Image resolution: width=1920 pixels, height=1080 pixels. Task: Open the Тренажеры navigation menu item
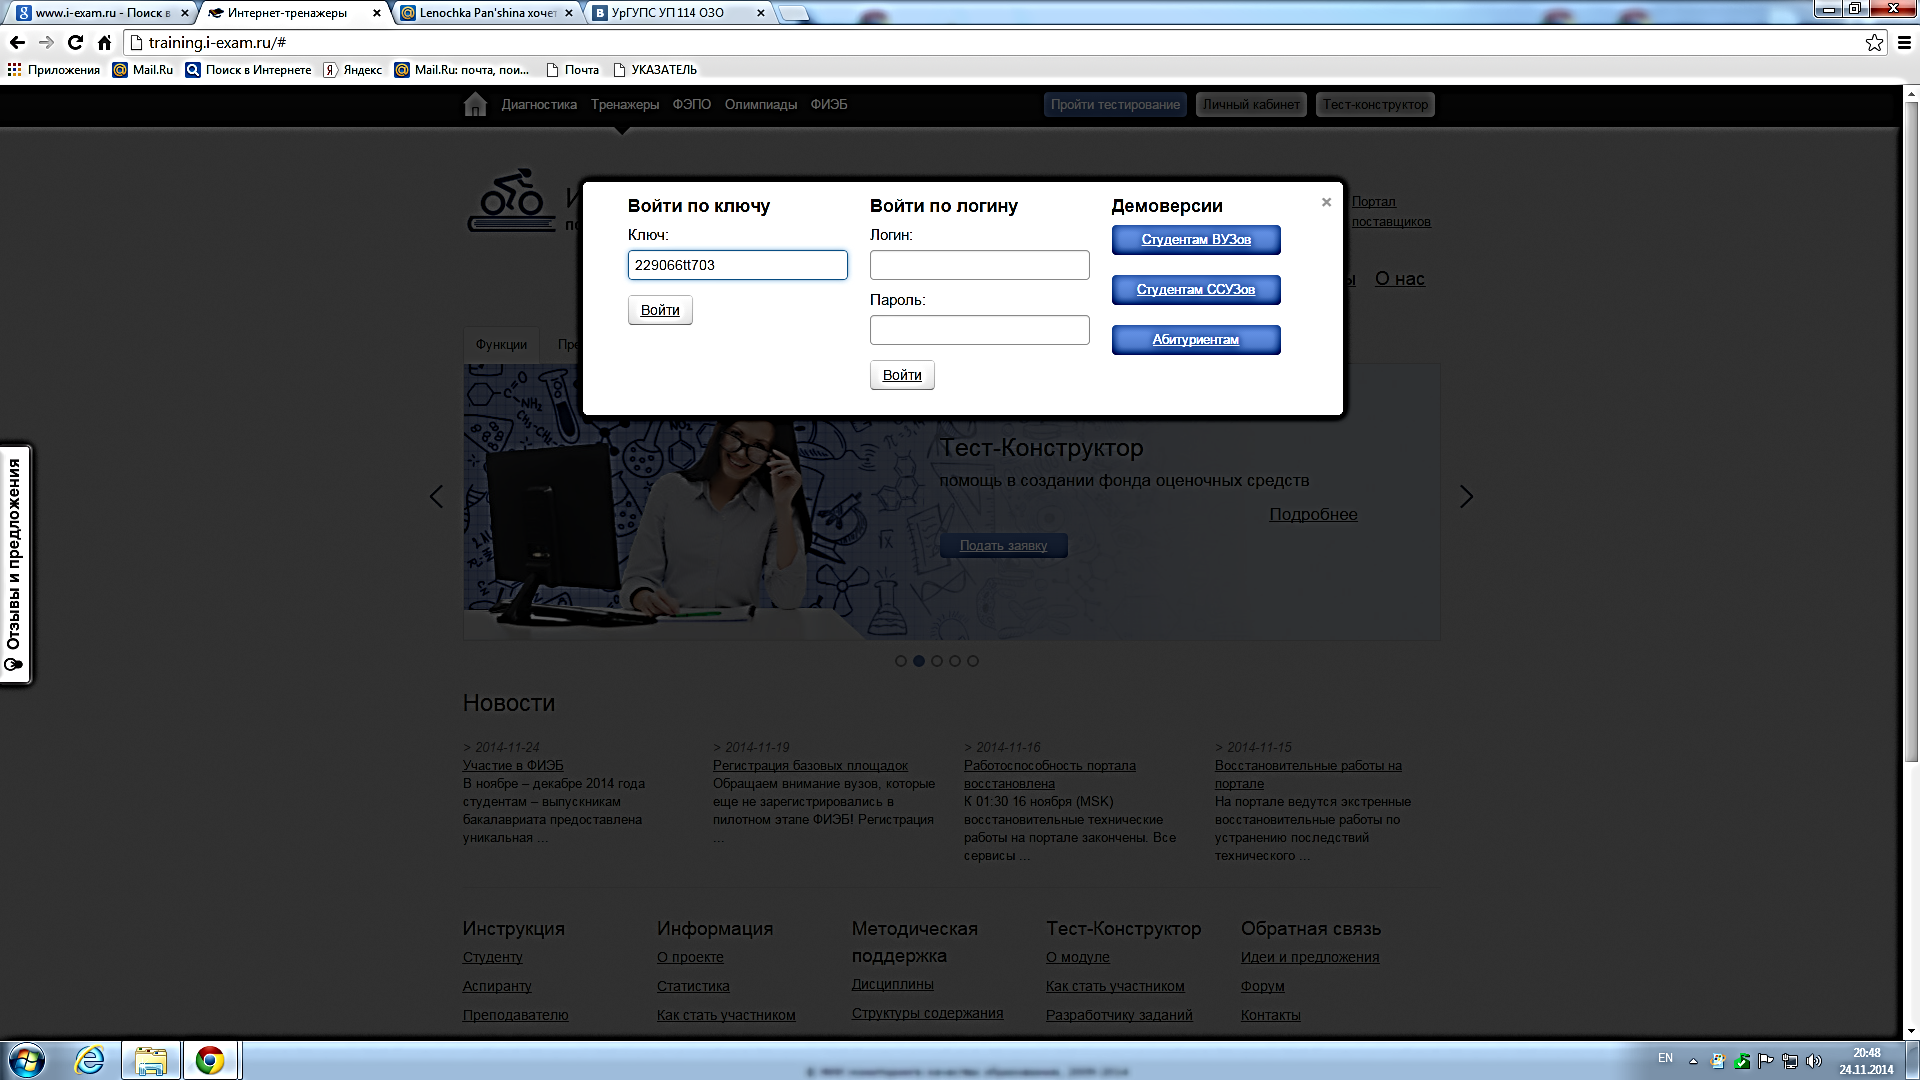624,104
